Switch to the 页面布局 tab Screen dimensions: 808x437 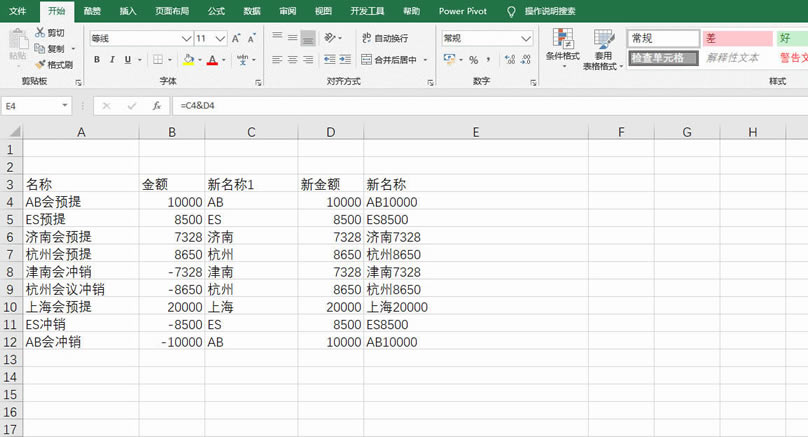172,11
